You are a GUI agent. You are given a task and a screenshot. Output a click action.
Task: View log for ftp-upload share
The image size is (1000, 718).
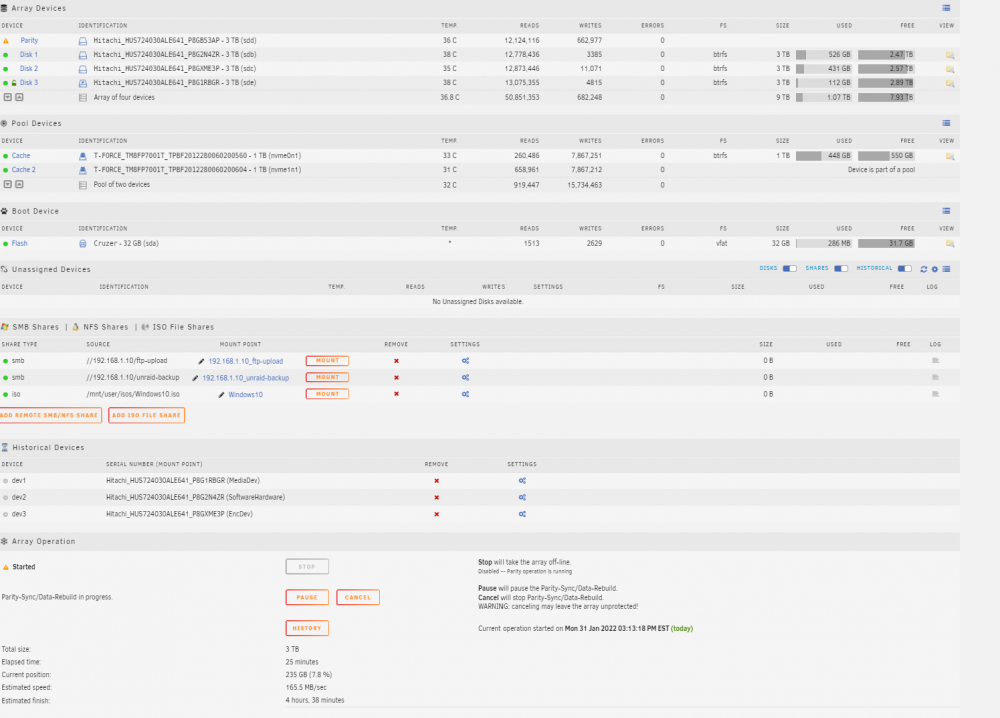[936, 361]
